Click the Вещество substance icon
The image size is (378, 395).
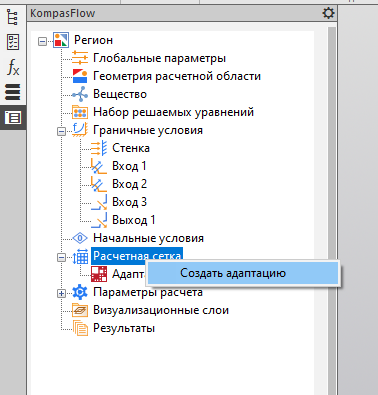80,94
